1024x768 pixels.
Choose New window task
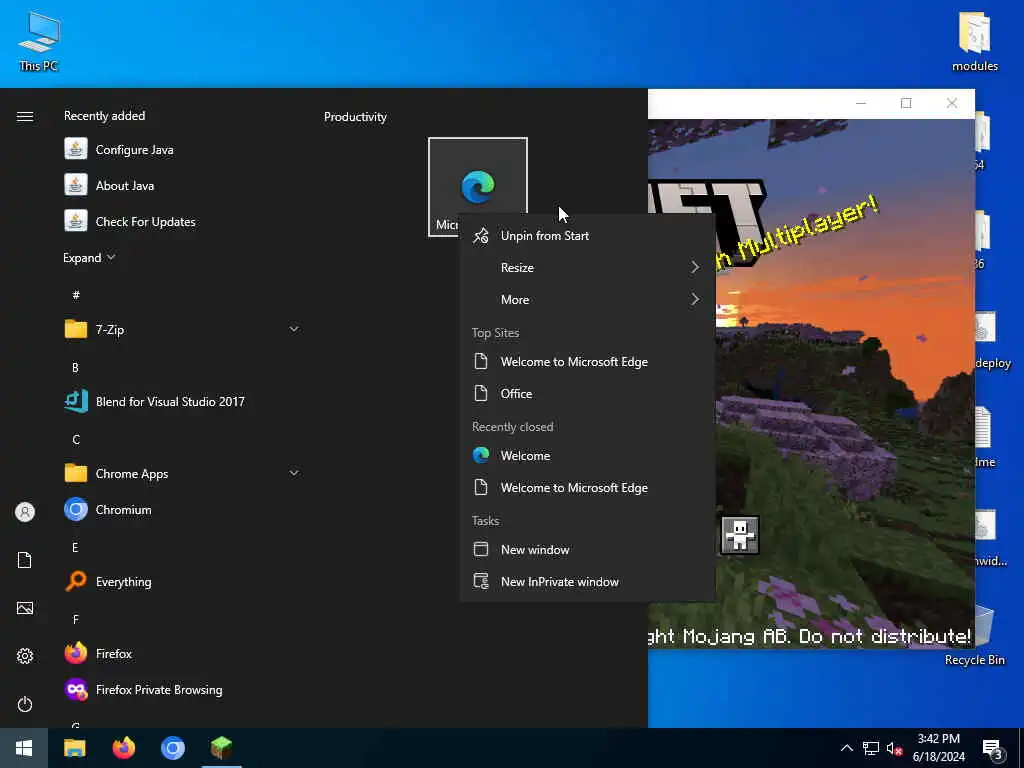587,550
